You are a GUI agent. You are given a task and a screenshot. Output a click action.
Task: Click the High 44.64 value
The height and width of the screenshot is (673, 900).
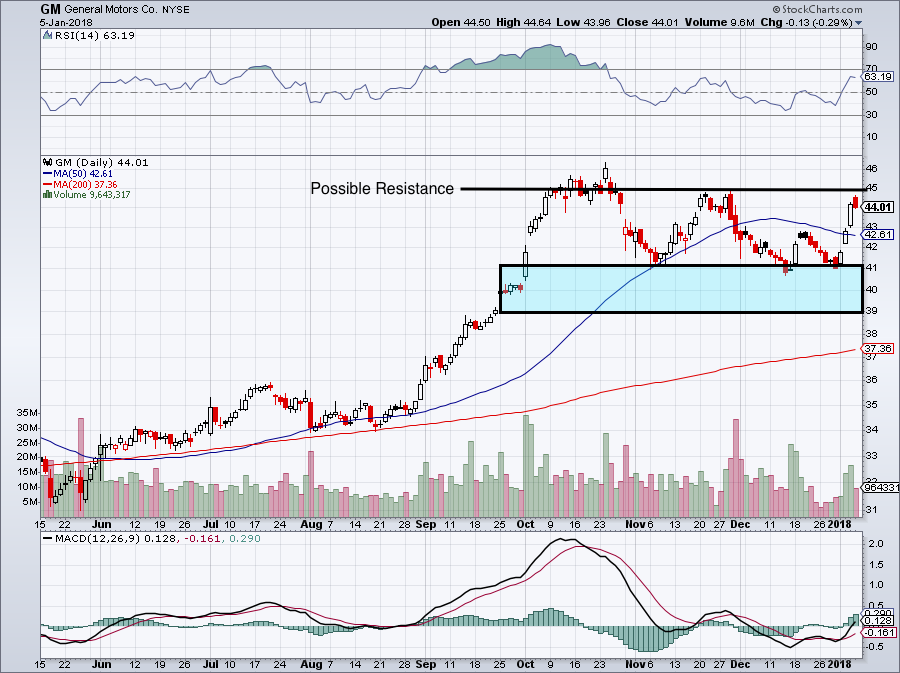(523, 22)
